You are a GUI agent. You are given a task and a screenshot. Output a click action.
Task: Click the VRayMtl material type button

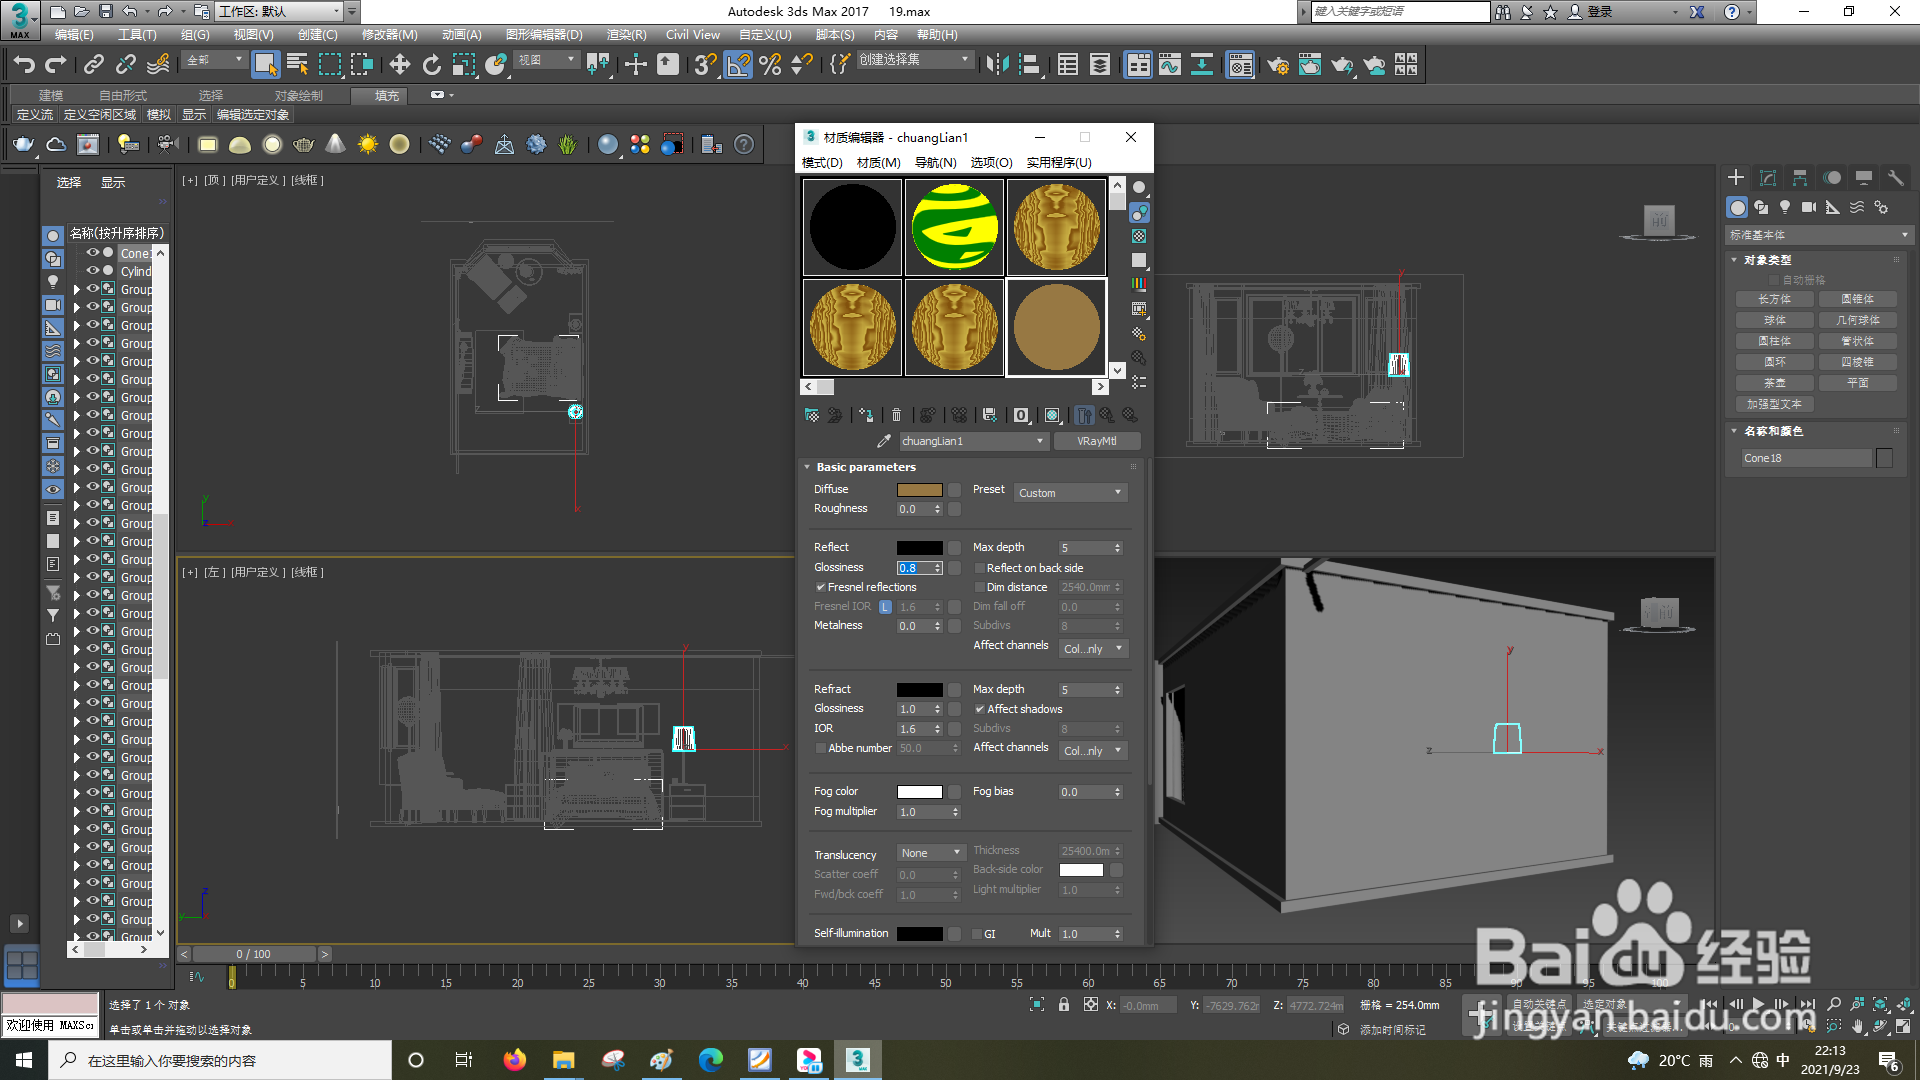tap(1096, 441)
